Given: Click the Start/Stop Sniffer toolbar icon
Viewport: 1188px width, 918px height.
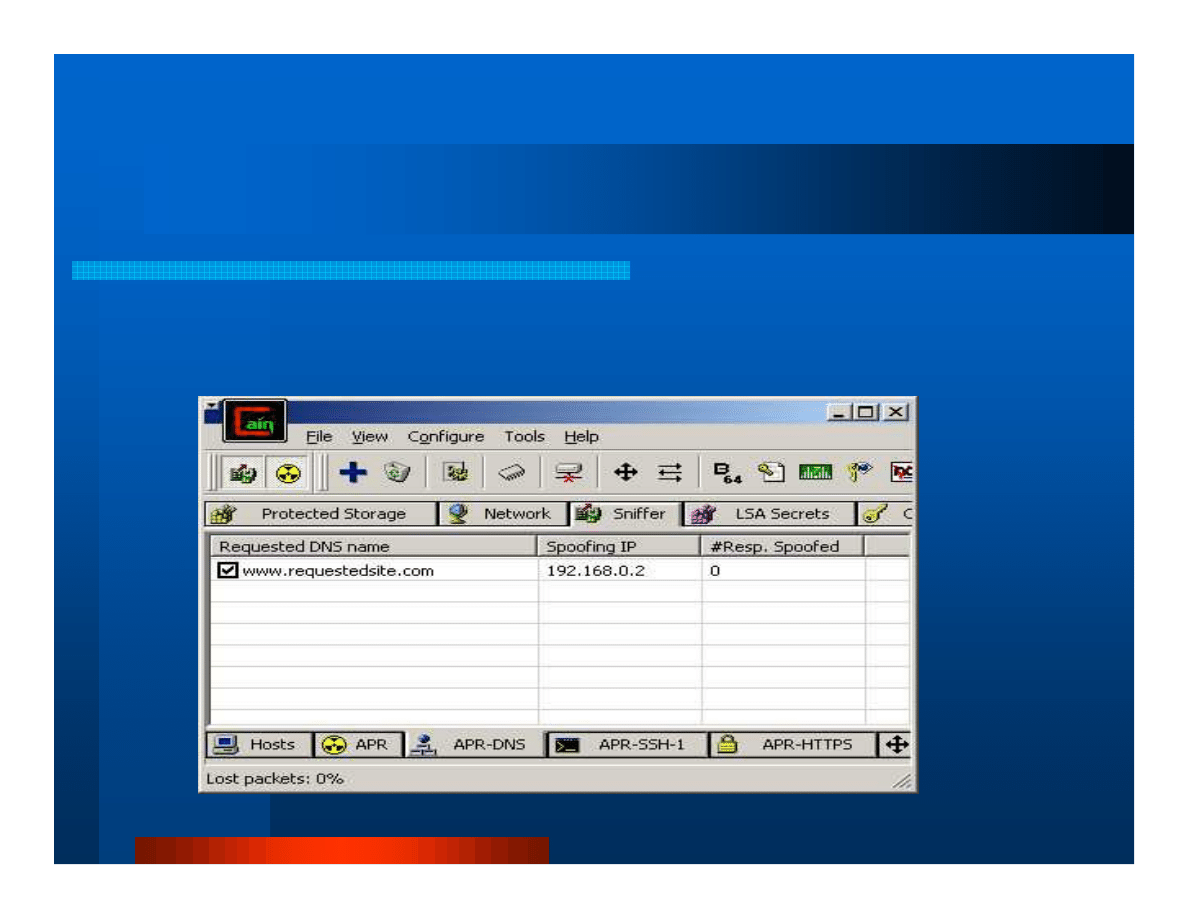Looking at the screenshot, I should tap(243, 472).
